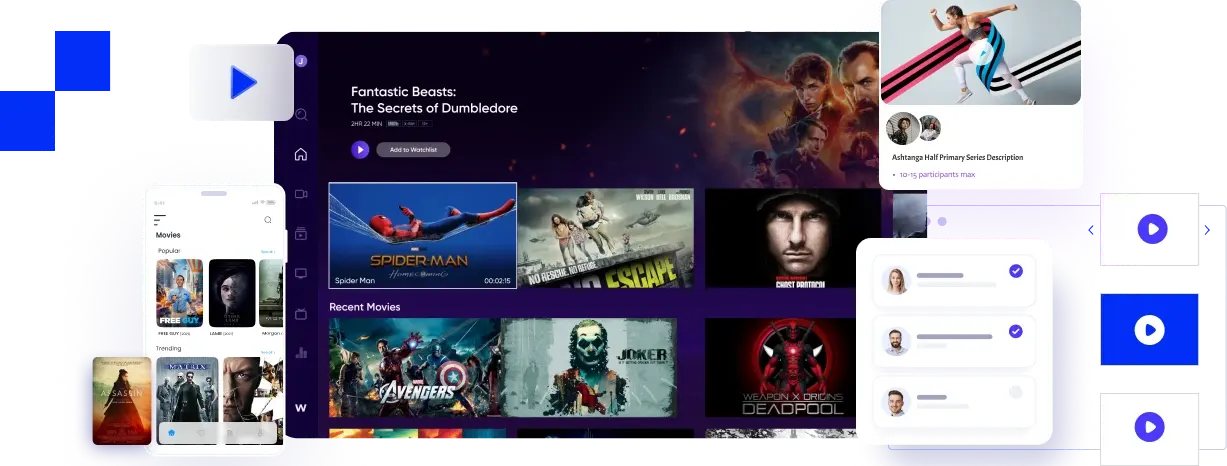The height and width of the screenshot is (466, 1227).
Task: Tap the heart favorites tab in mobile bottom bar
Action: (201, 433)
